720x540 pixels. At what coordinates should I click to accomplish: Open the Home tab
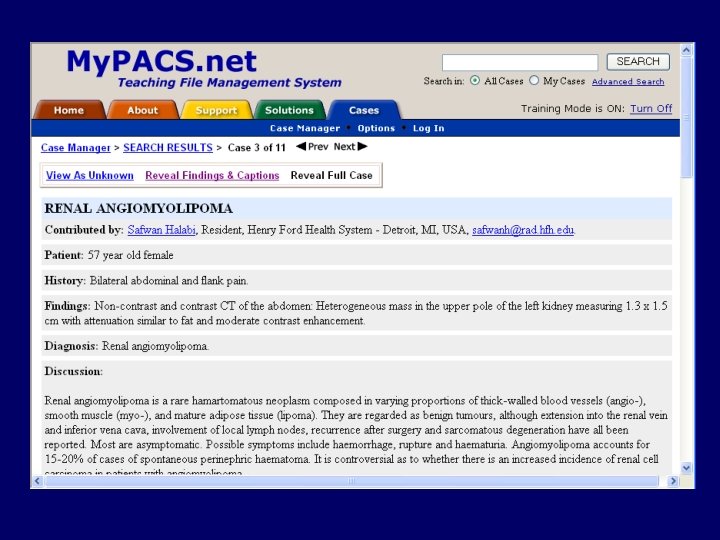pyautogui.click(x=69, y=110)
